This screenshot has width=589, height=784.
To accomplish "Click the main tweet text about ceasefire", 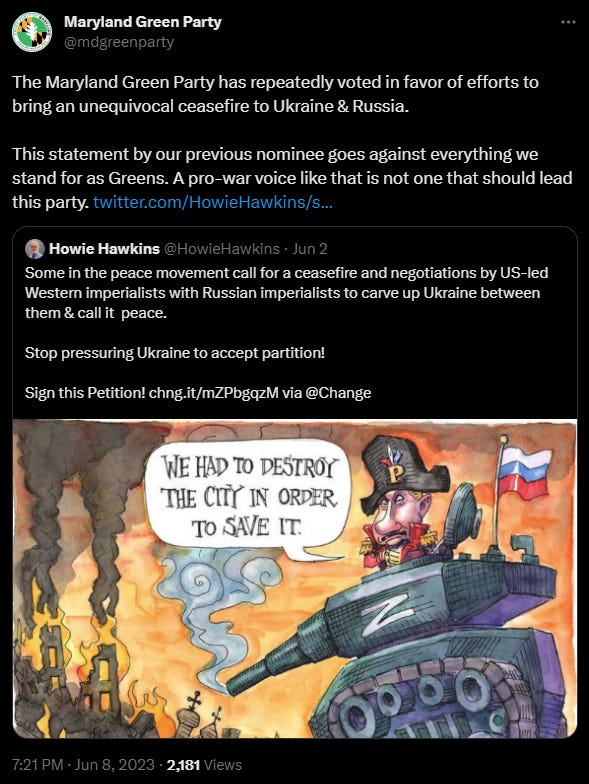I will tap(292, 142).
